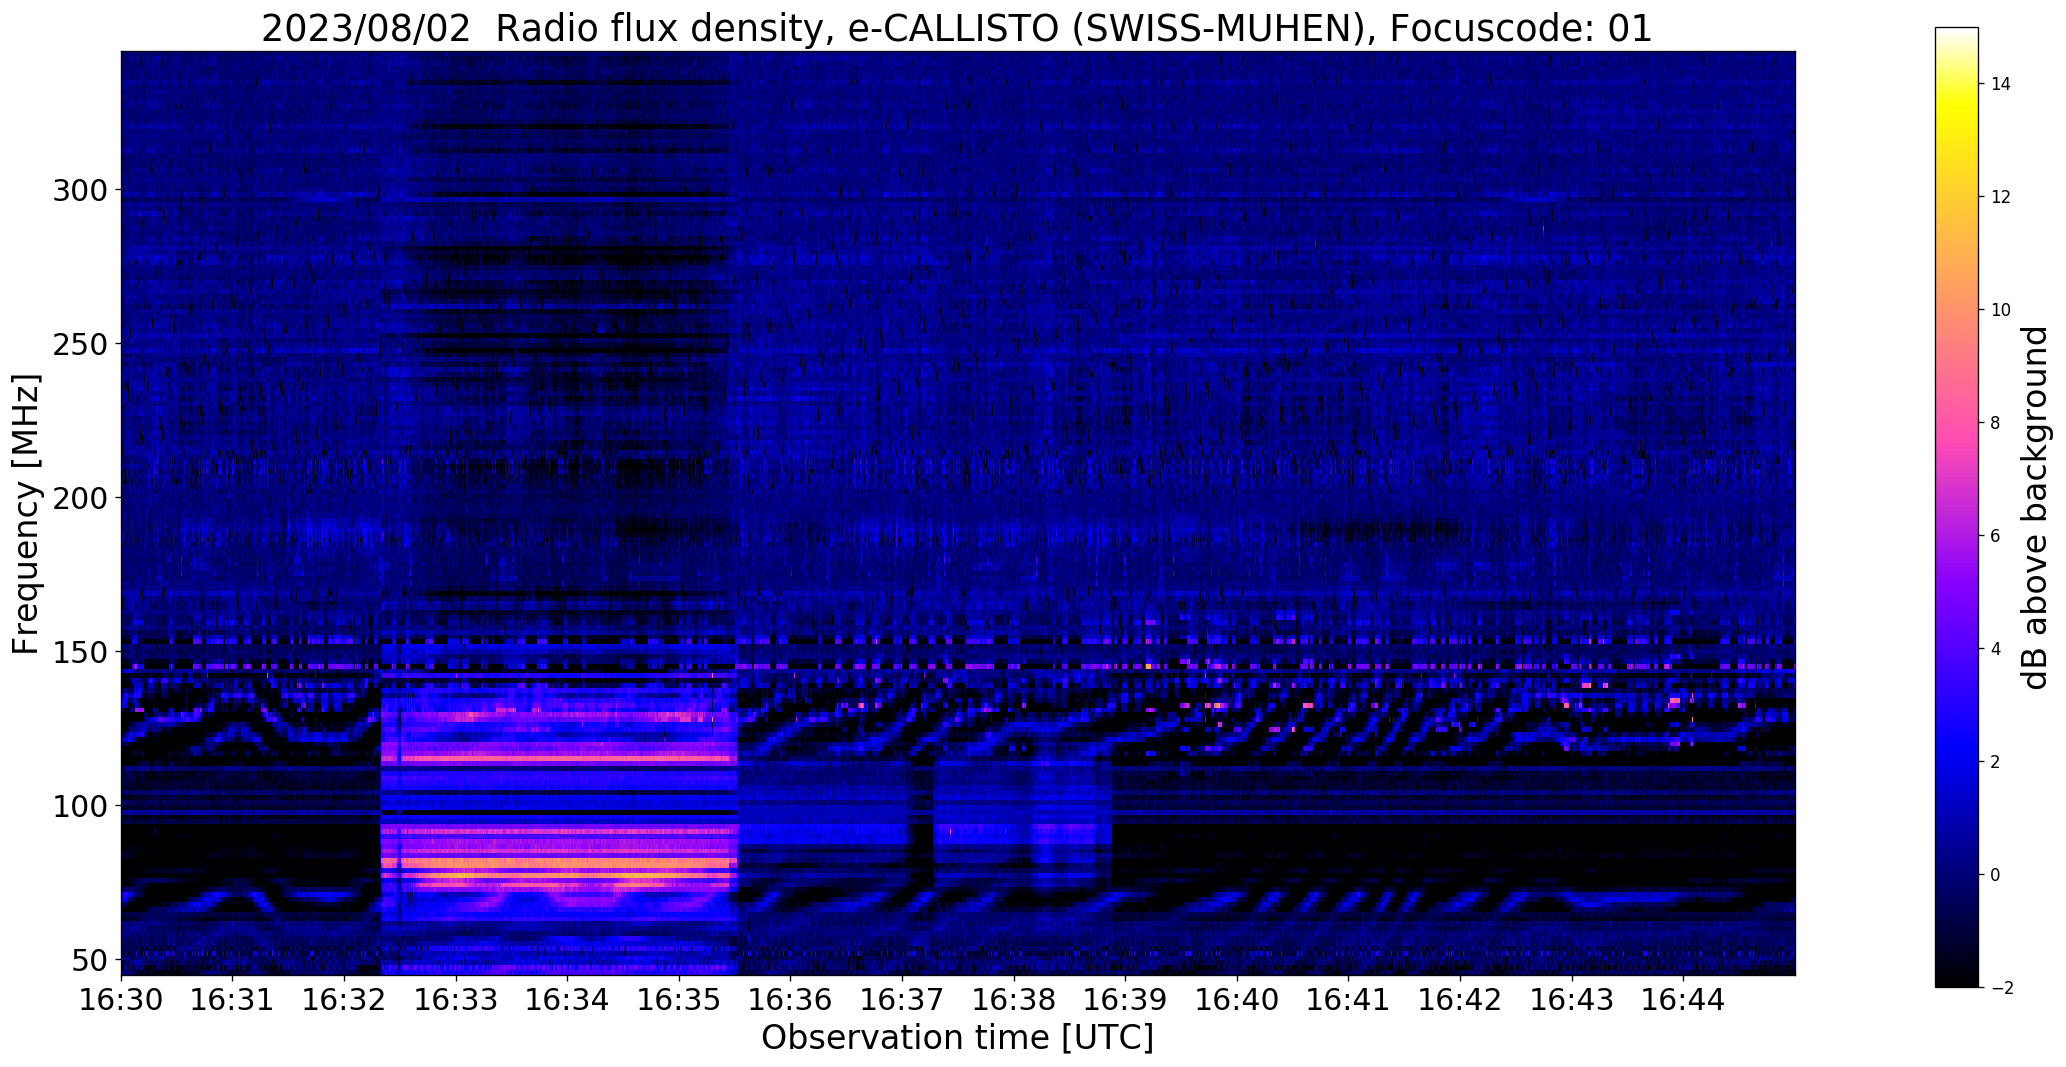
Task: Click the 16:33 time tick label
Action: (x=456, y=999)
